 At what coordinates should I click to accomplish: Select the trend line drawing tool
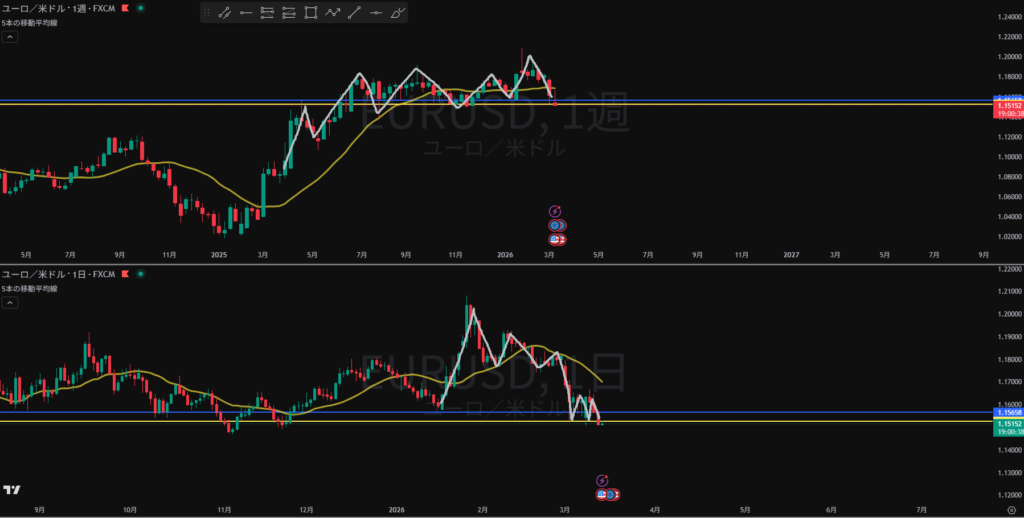coord(224,13)
